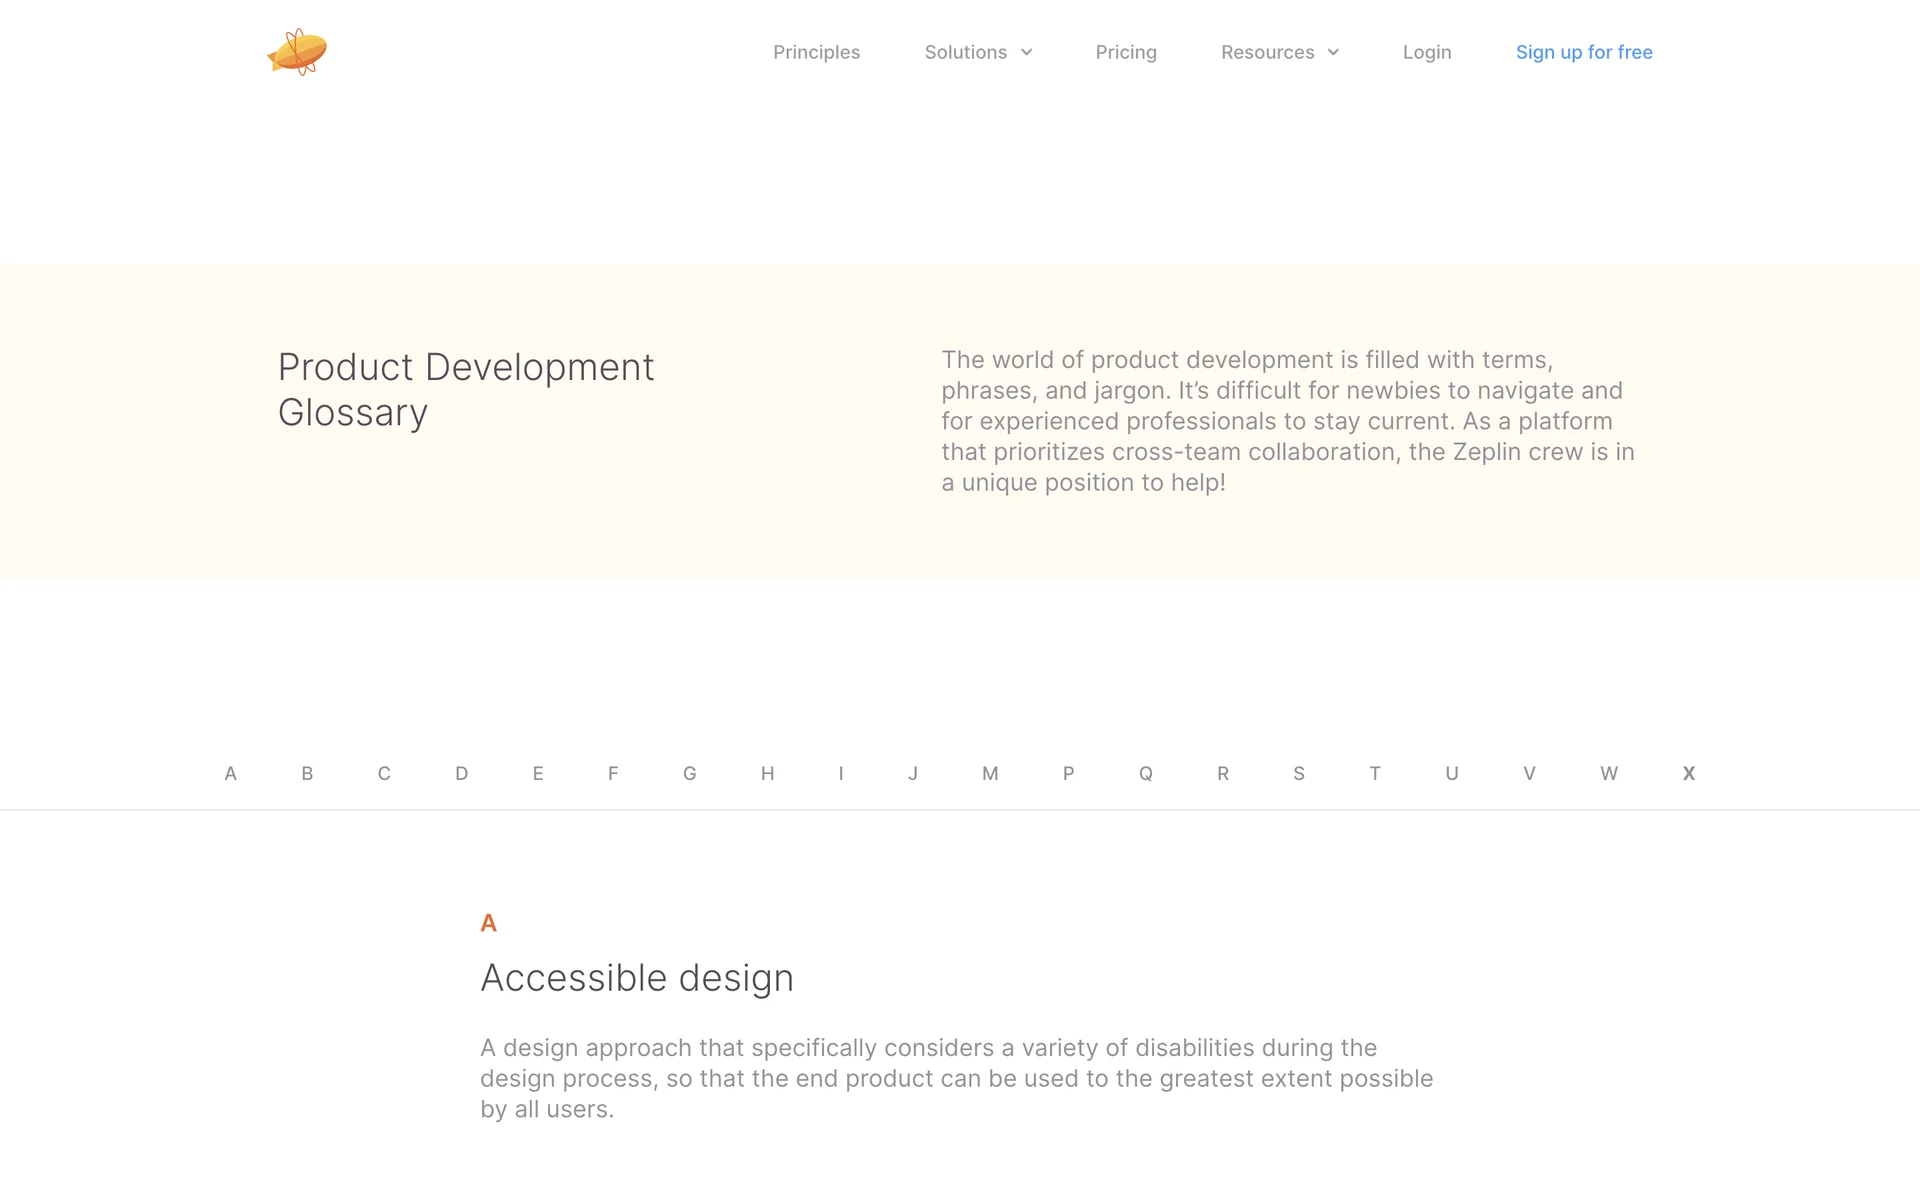Jump to bold letter X
The width and height of the screenshot is (1920, 1200).
pyautogui.click(x=1688, y=773)
